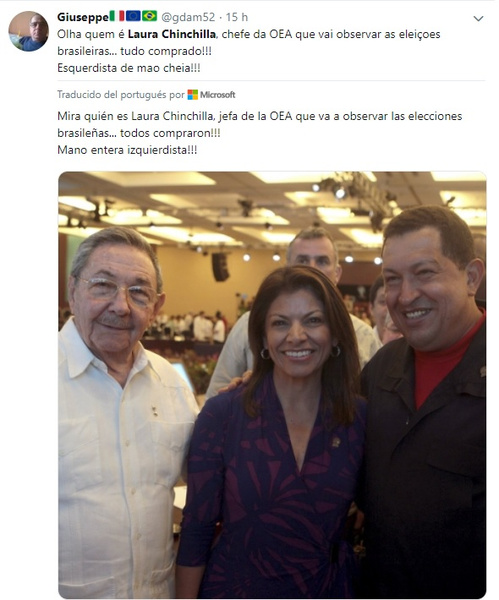Click the gray-haired man in photo background
499x600 pixels.
[313, 253]
